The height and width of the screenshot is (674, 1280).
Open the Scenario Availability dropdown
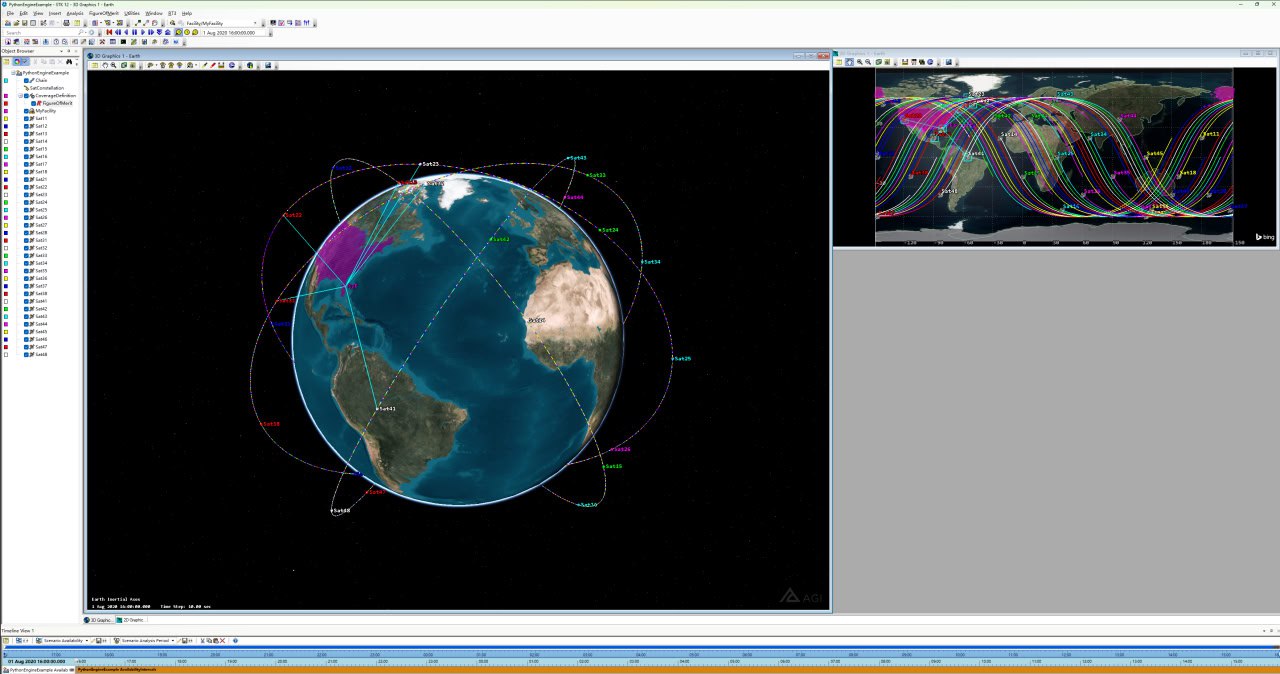pyautogui.click(x=87, y=640)
